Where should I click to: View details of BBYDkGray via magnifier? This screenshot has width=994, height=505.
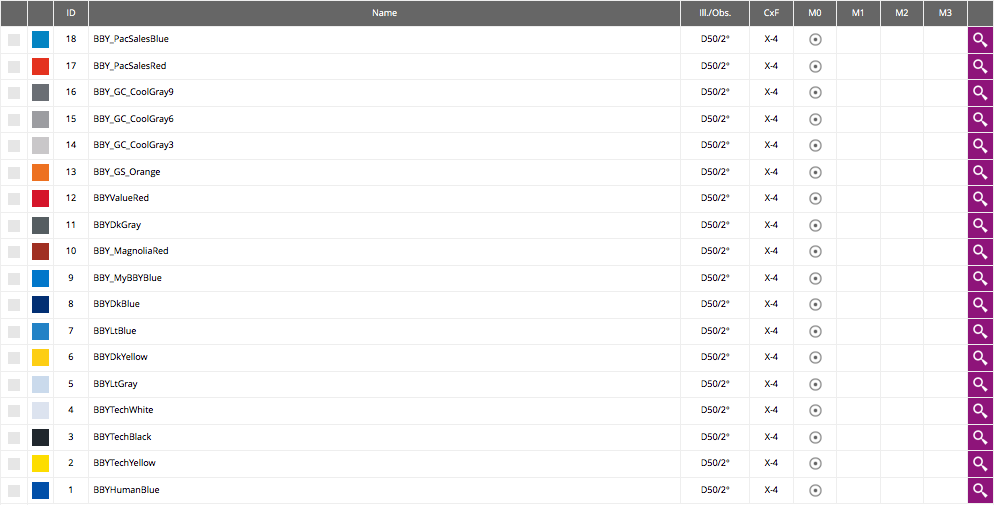click(x=981, y=225)
